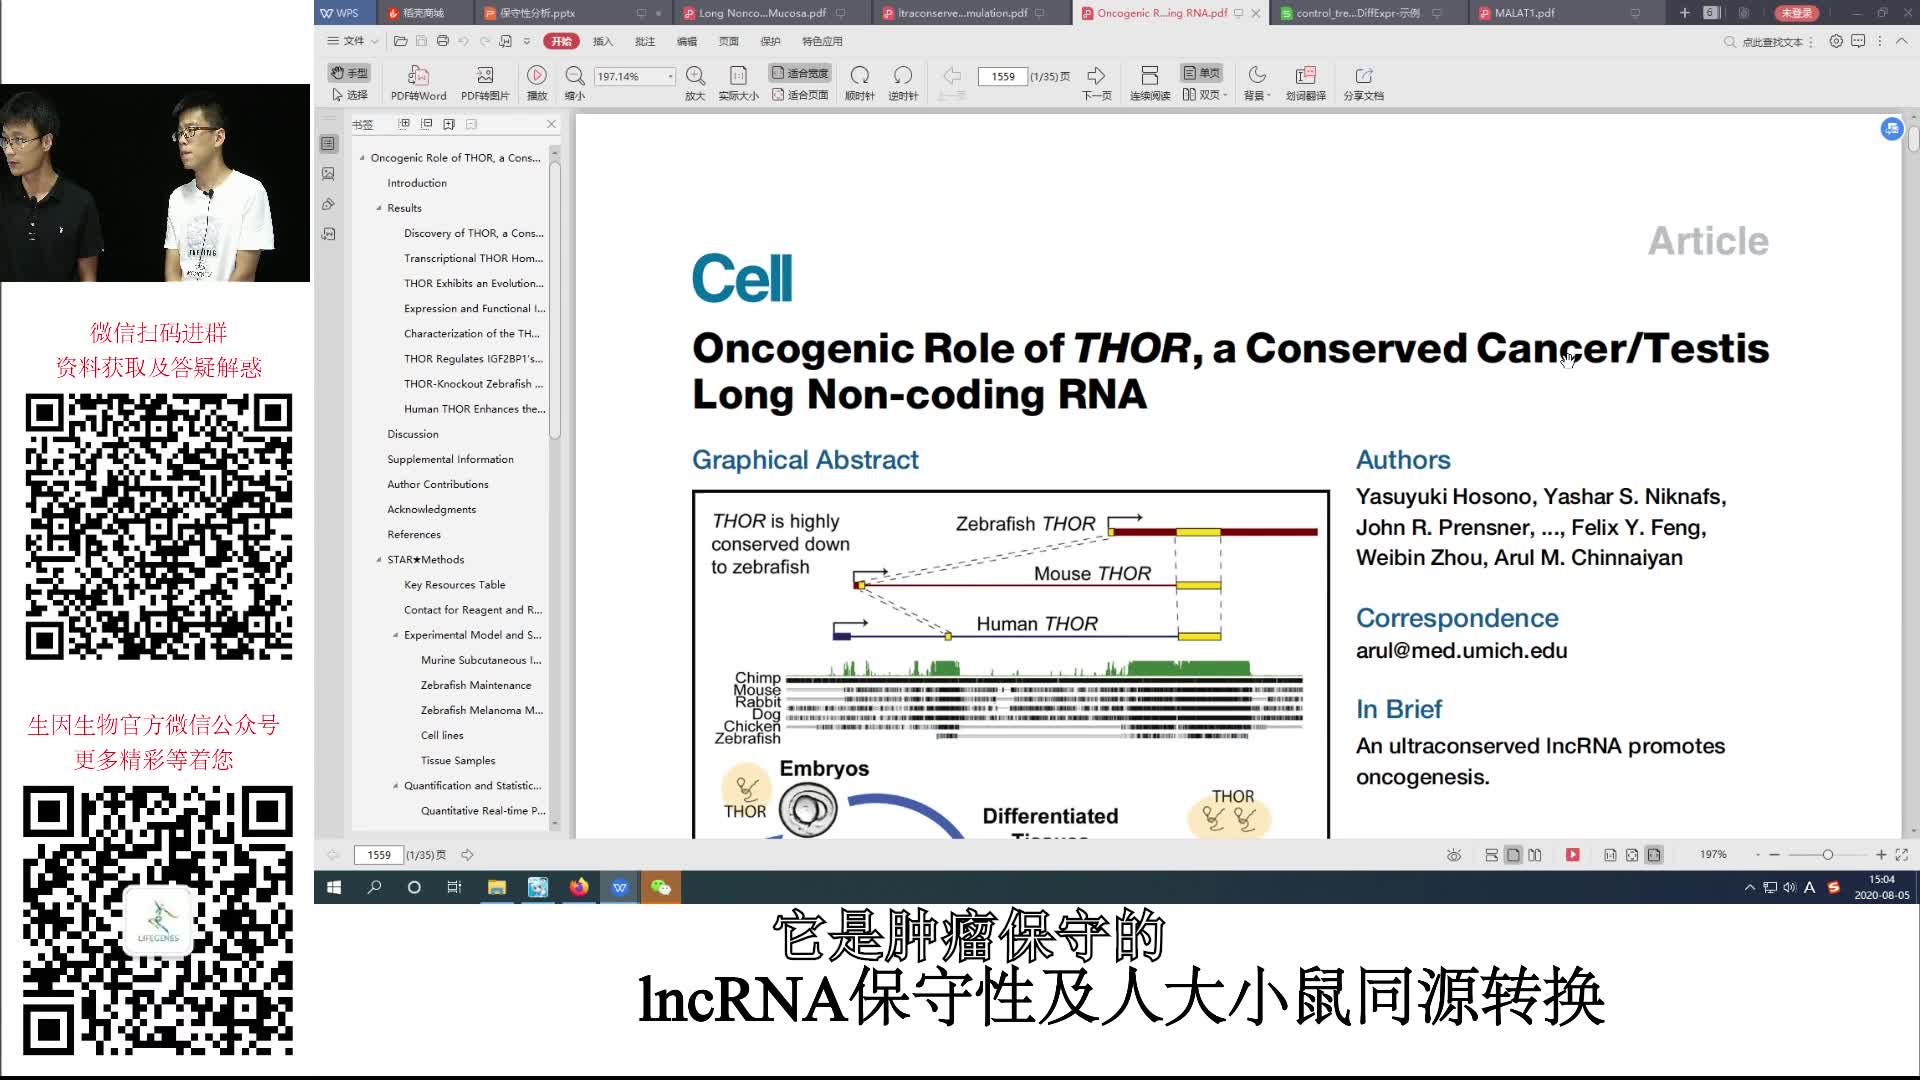Open file via the folder icon
This screenshot has width=1920, height=1080.
click(401, 41)
